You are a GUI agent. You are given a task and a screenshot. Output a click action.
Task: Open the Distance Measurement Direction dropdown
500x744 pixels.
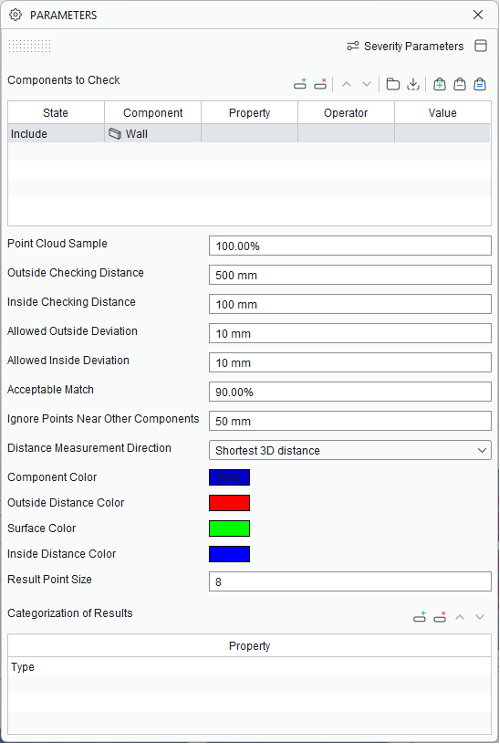point(350,450)
